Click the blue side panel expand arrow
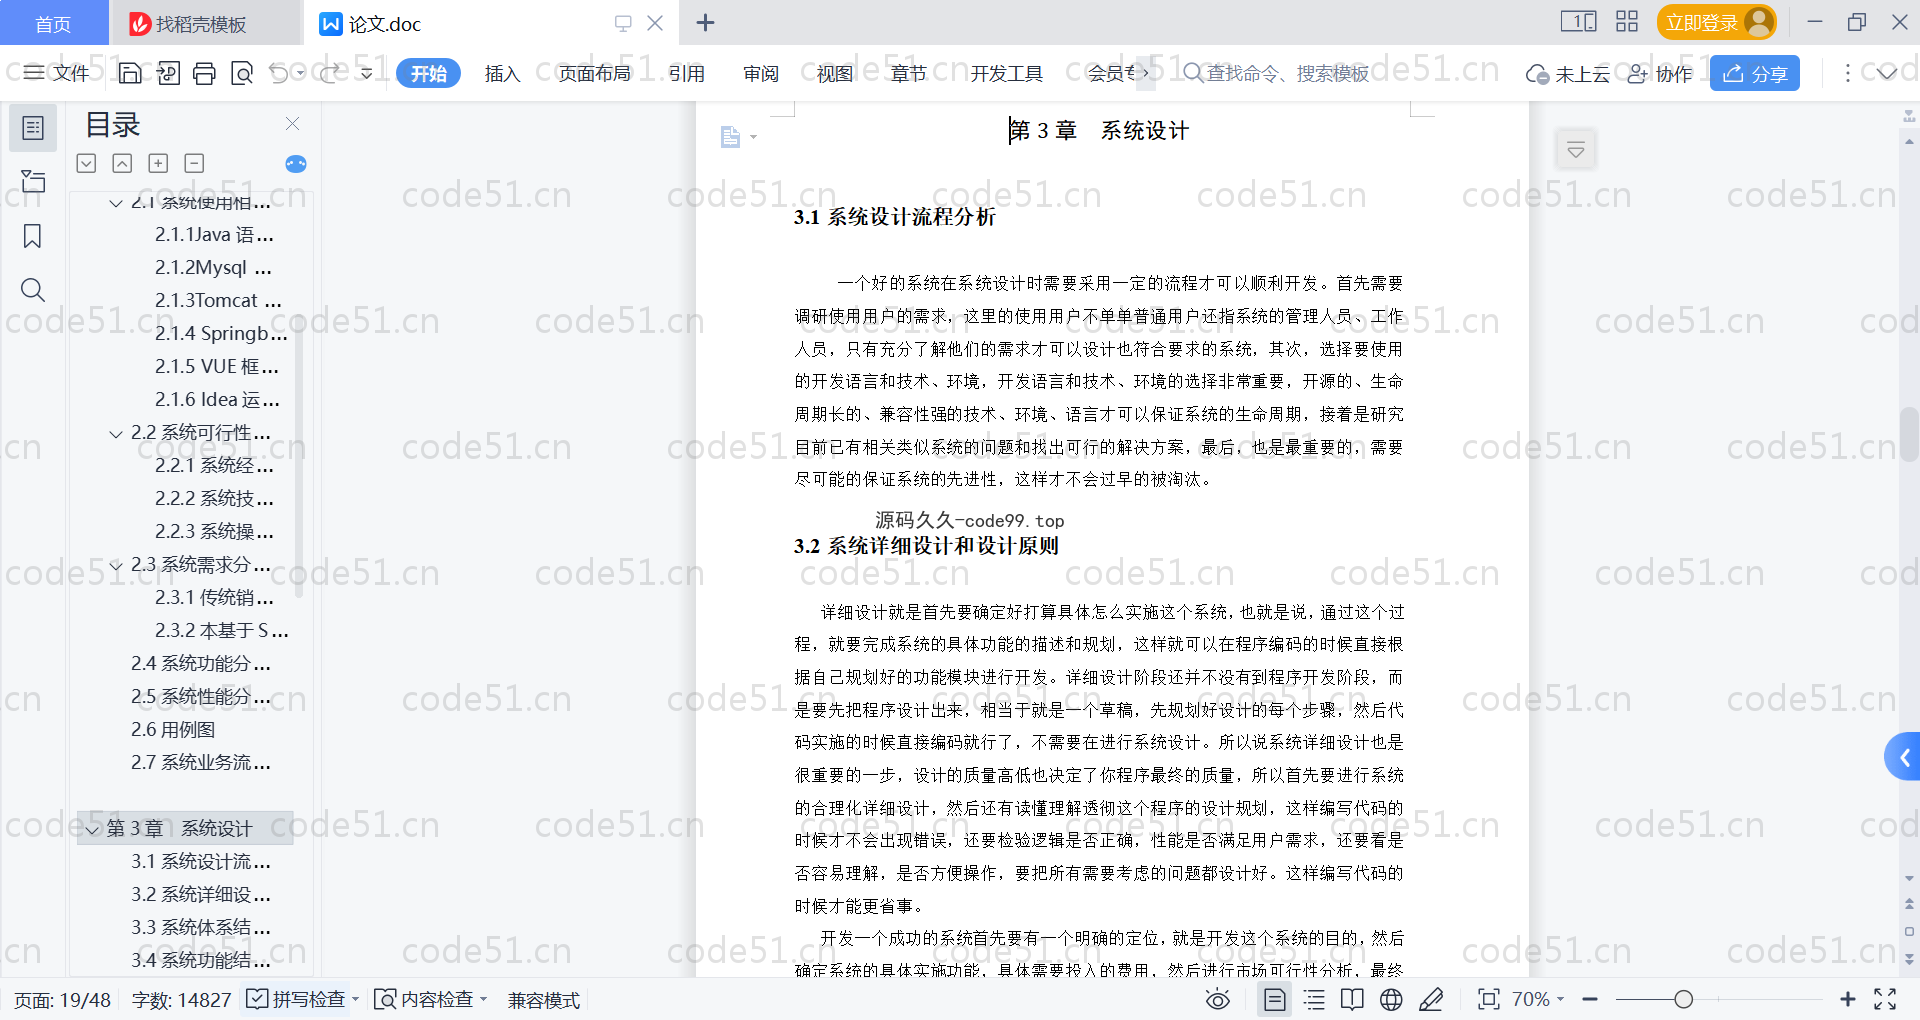 1903,757
